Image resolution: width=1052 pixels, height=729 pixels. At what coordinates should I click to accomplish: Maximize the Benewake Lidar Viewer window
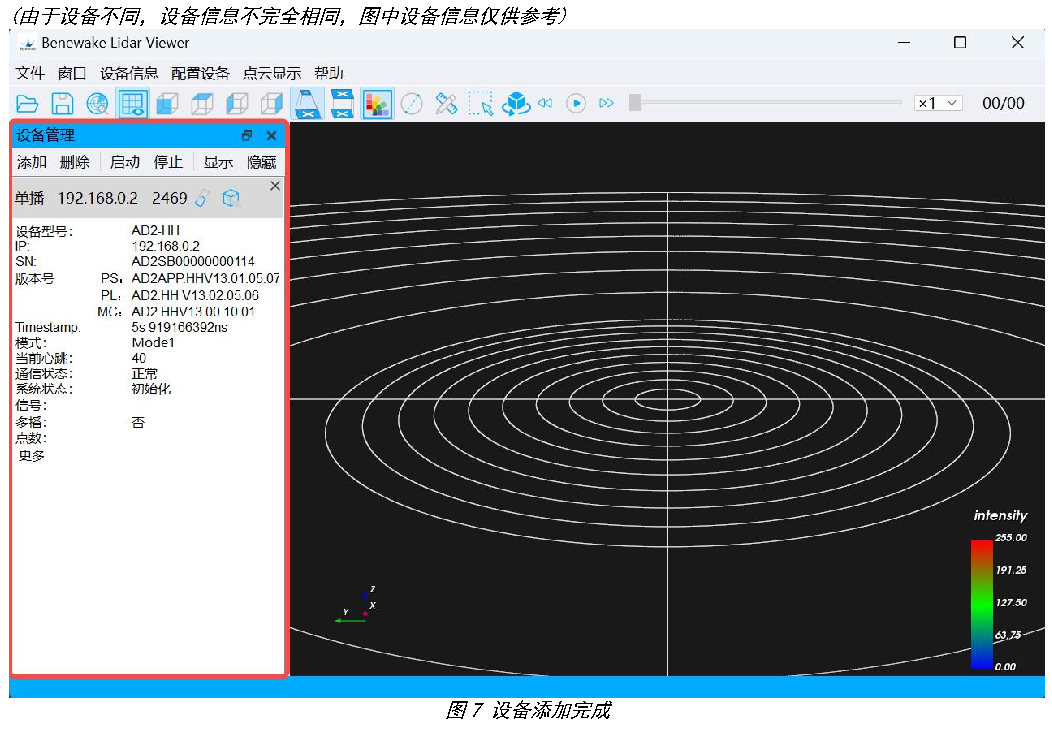point(960,42)
